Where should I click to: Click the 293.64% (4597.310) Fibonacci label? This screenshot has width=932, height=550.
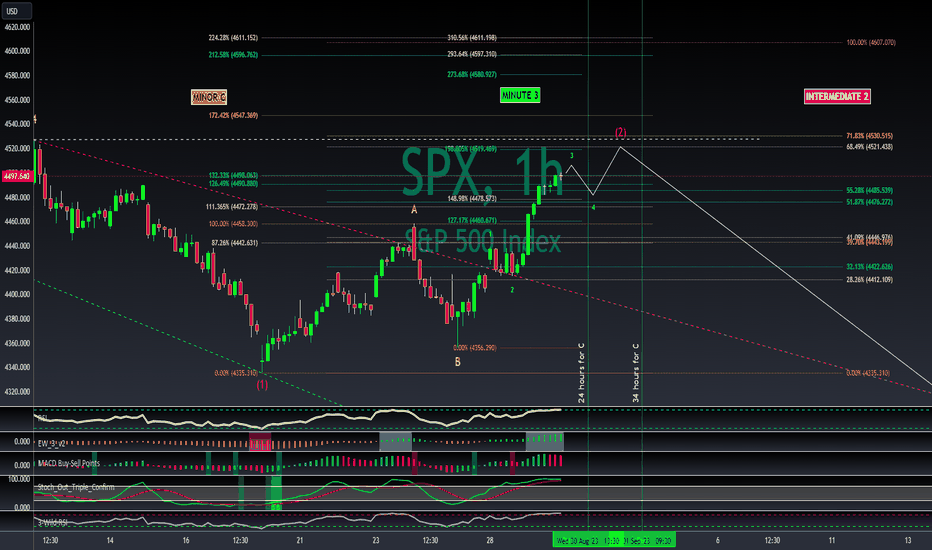tap(472, 54)
